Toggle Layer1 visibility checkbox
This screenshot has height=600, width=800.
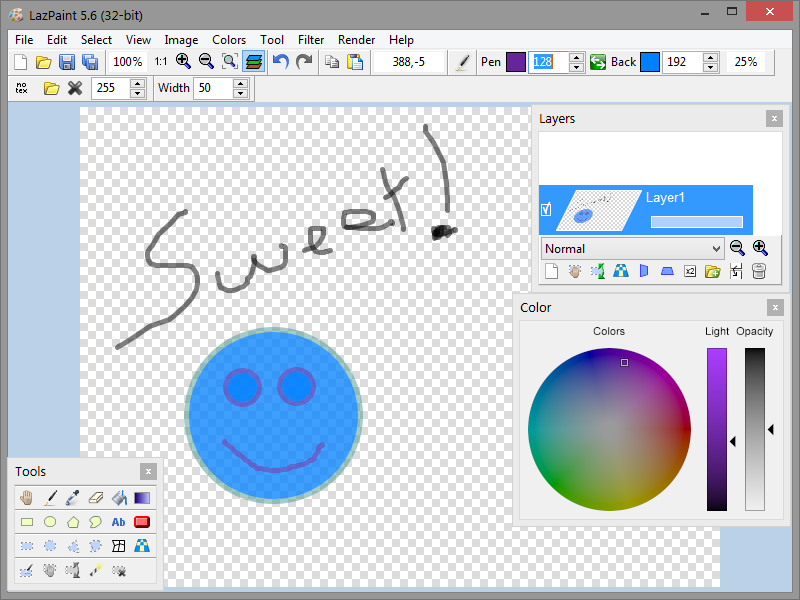pos(546,210)
